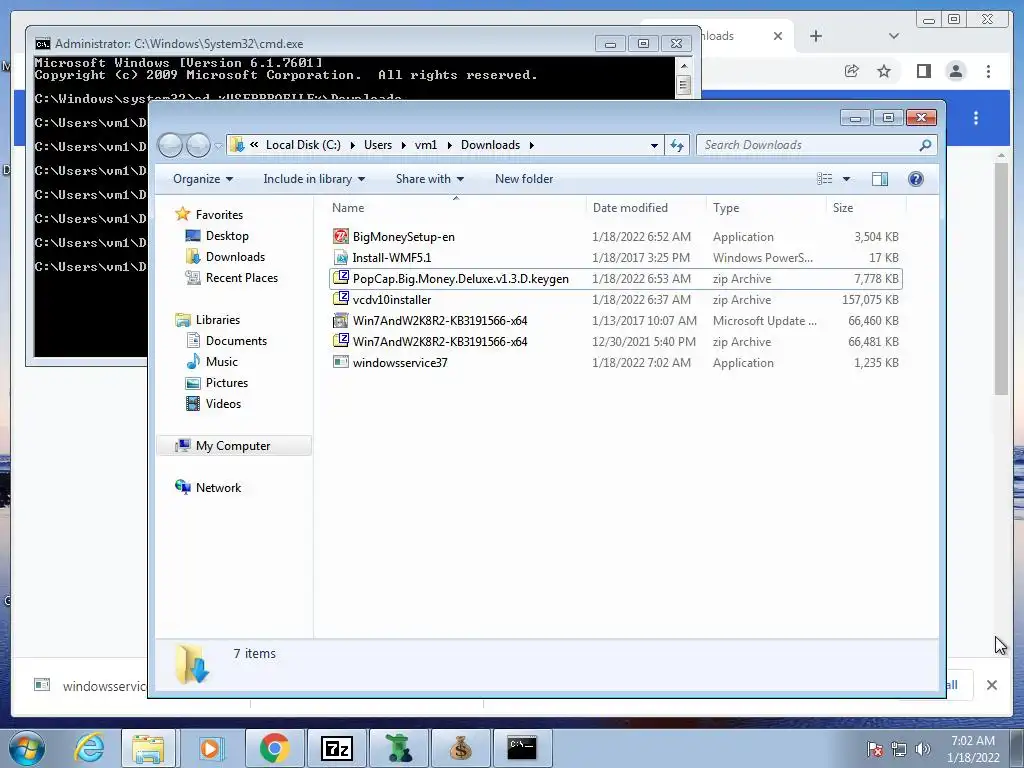The image size is (1024, 768).
Task: Bookmark page with Chrome star icon
Action: tap(884, 71)
